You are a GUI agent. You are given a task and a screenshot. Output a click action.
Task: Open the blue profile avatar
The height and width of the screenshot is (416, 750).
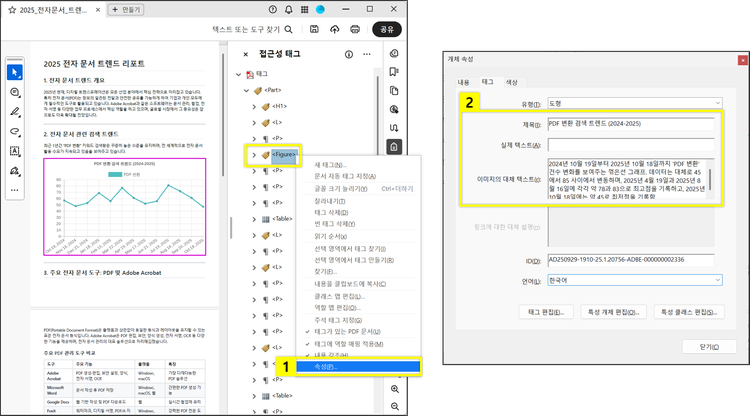(x=320, y=10)
